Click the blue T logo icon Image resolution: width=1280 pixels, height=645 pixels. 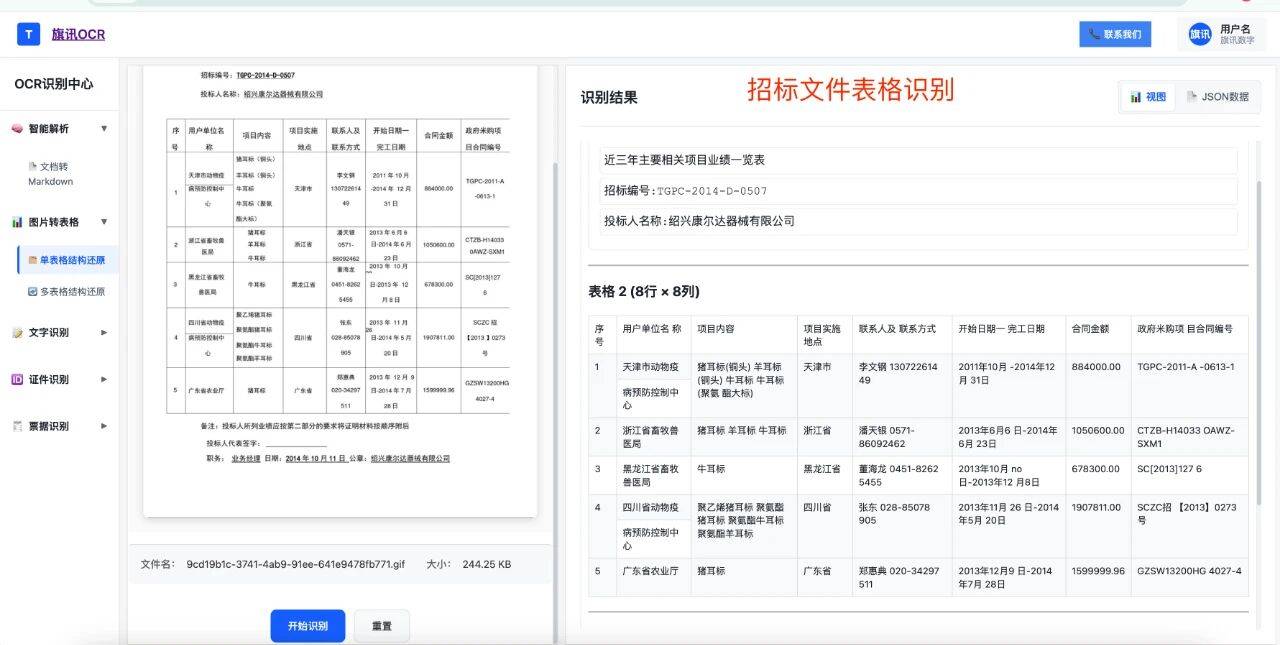[x=28, y=34]
